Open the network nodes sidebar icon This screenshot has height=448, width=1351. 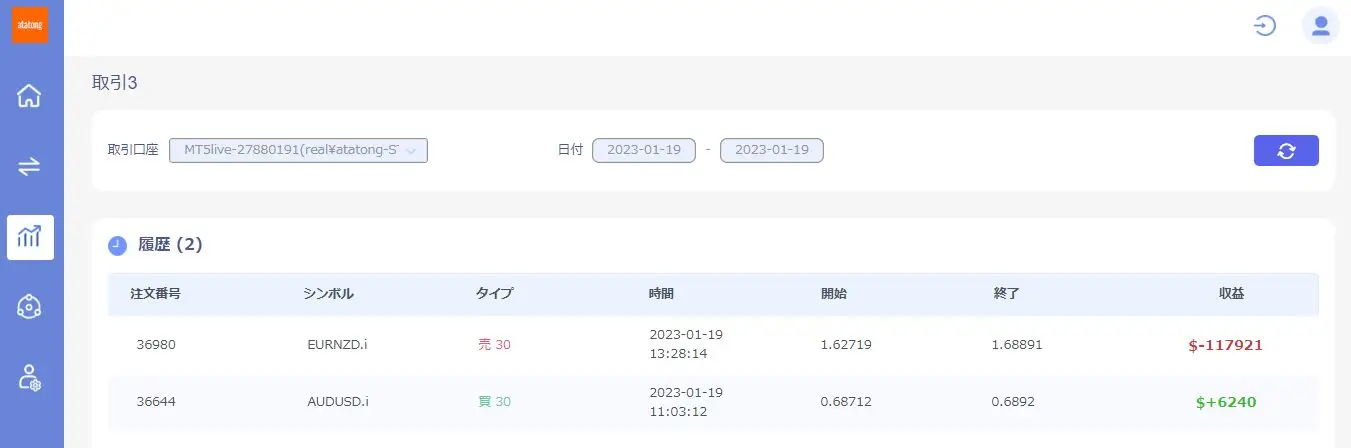(x=30, y=307)
